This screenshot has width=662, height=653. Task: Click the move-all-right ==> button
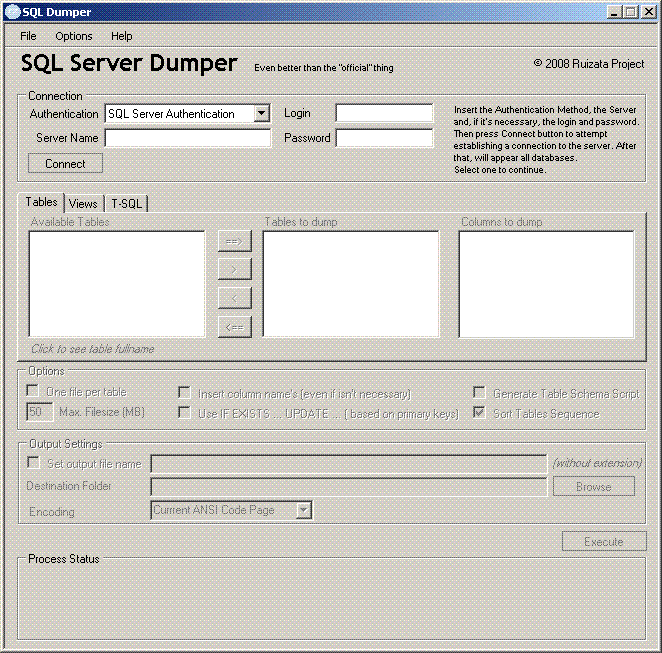coord(235,241)
